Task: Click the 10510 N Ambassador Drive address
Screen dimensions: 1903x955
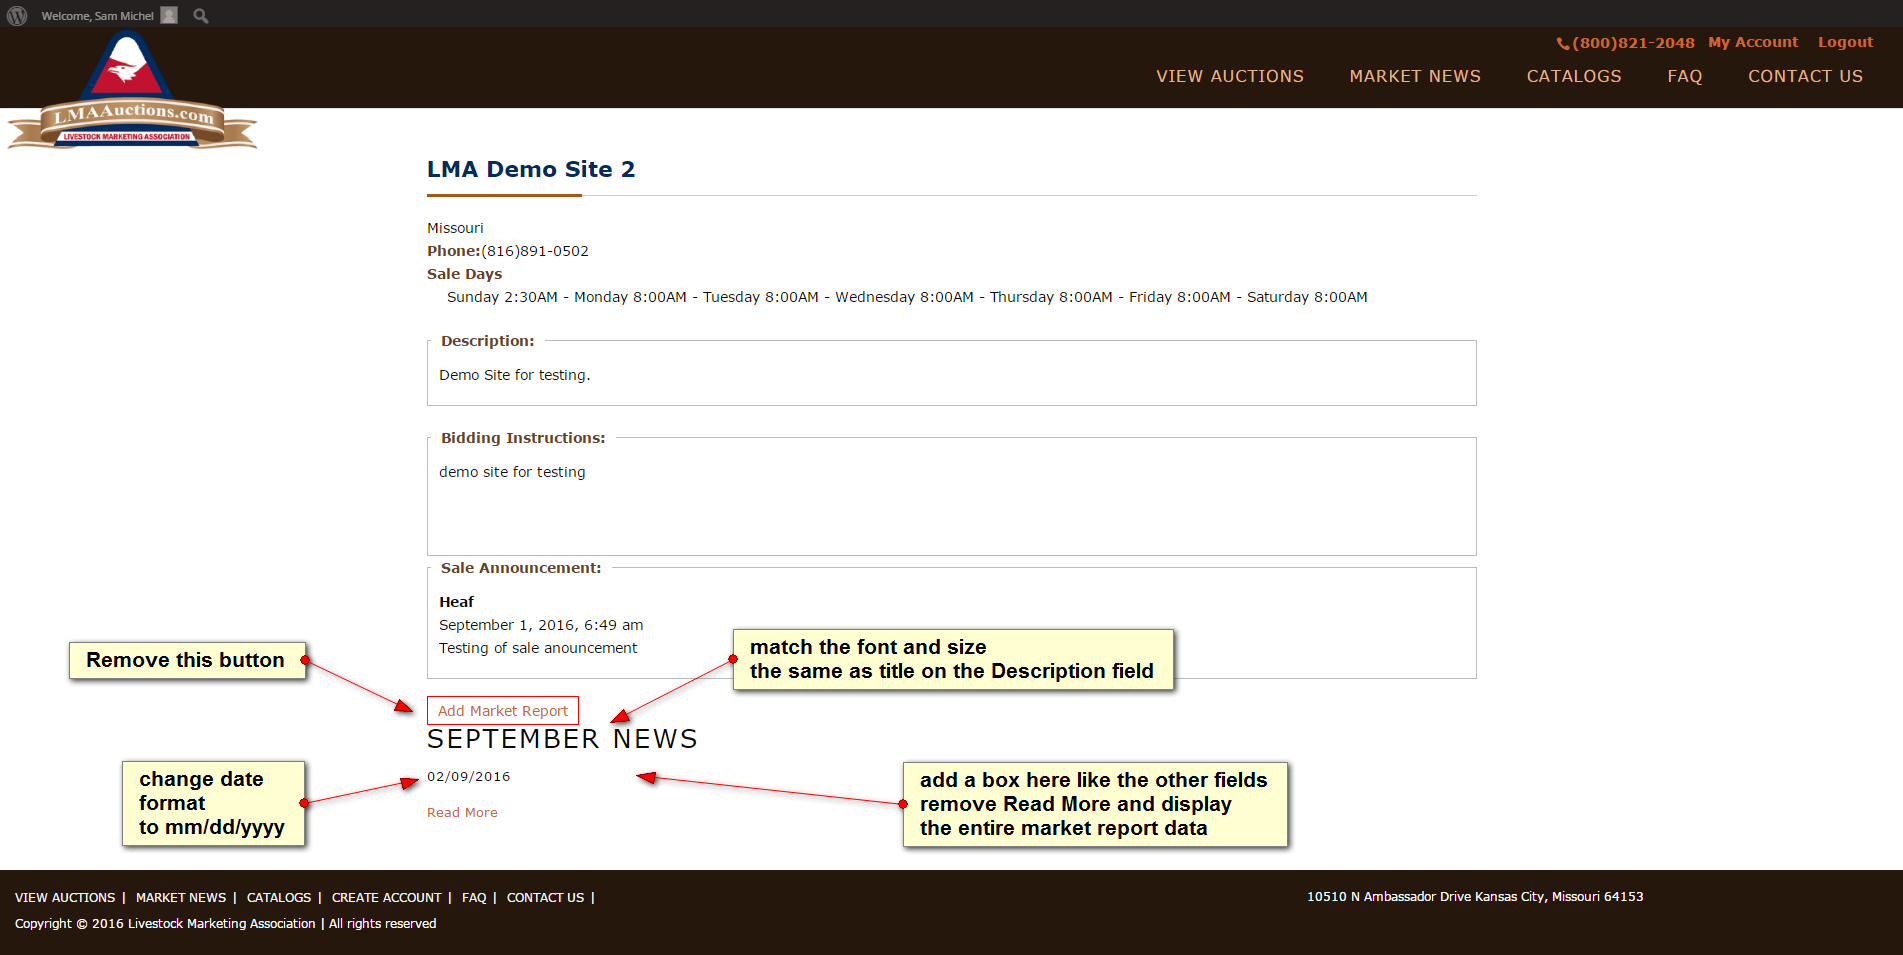Action: [1475, 897]
